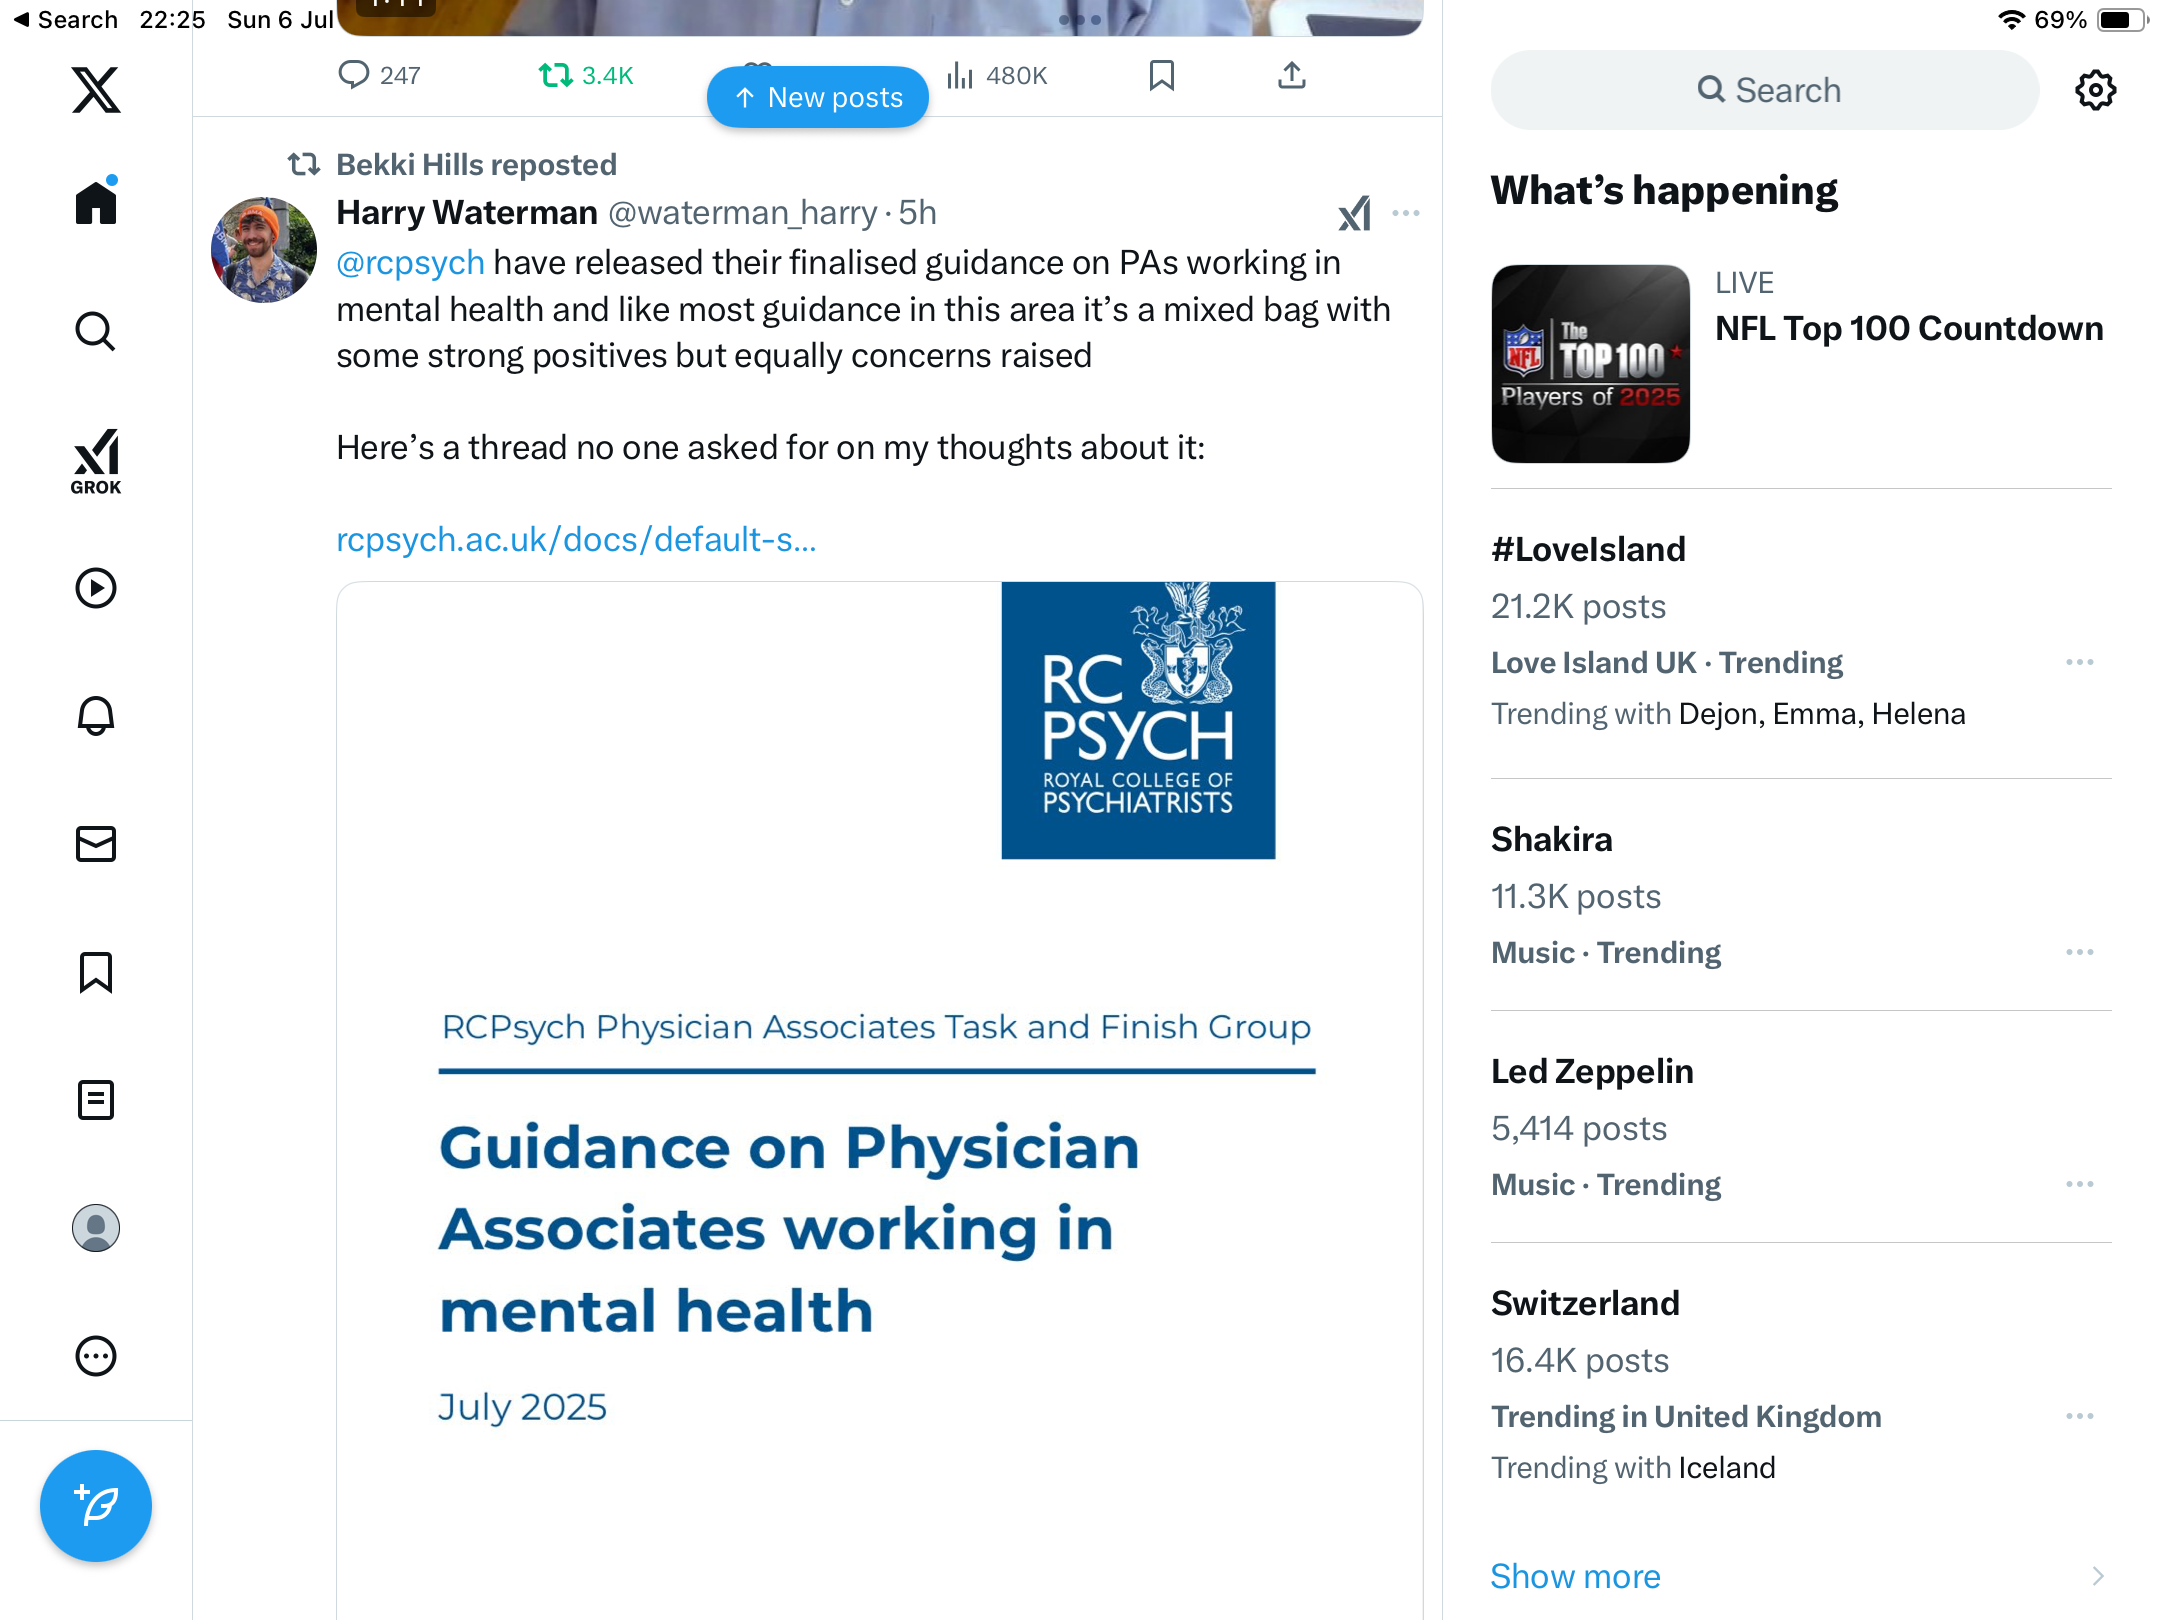Open Bookmarks in the sidebar
2160x1620 pixels.
pos(96,972)
